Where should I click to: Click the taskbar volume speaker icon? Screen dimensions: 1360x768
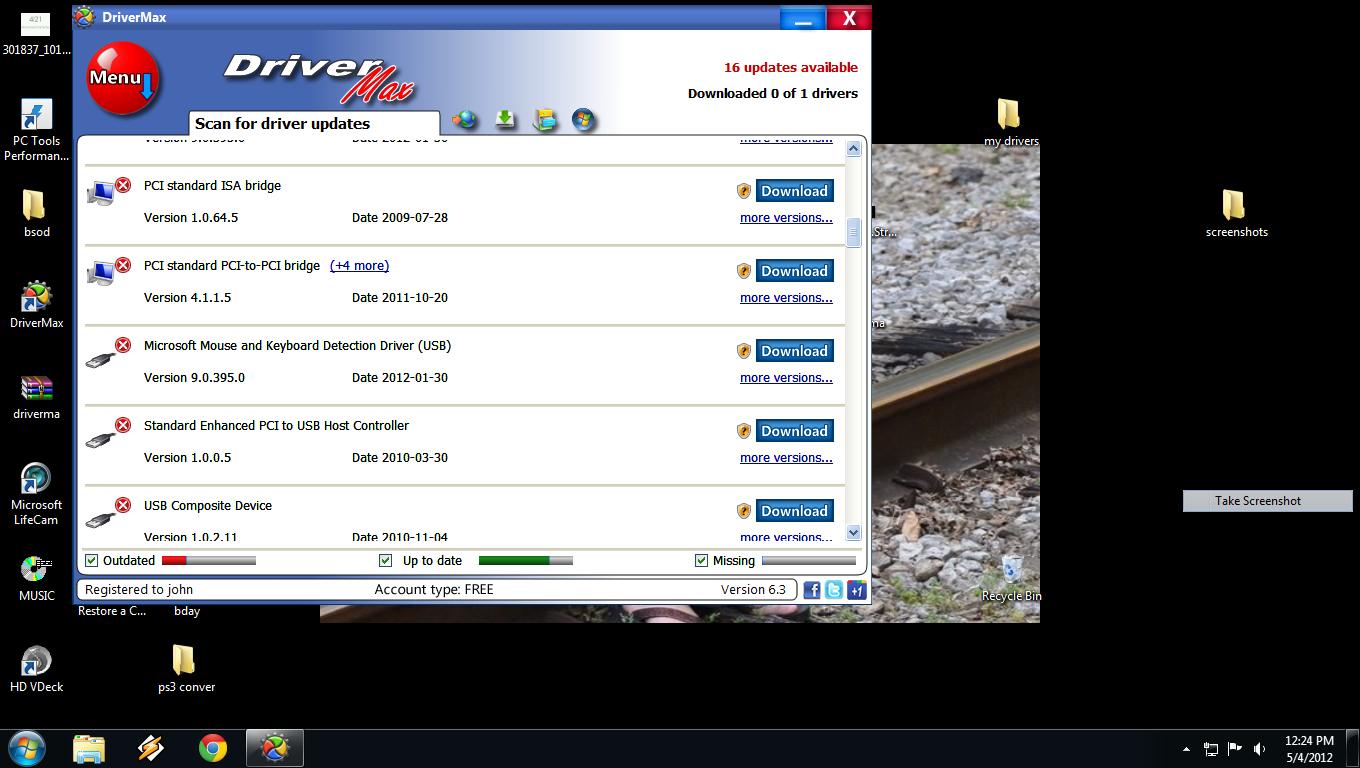(1259, 748)
